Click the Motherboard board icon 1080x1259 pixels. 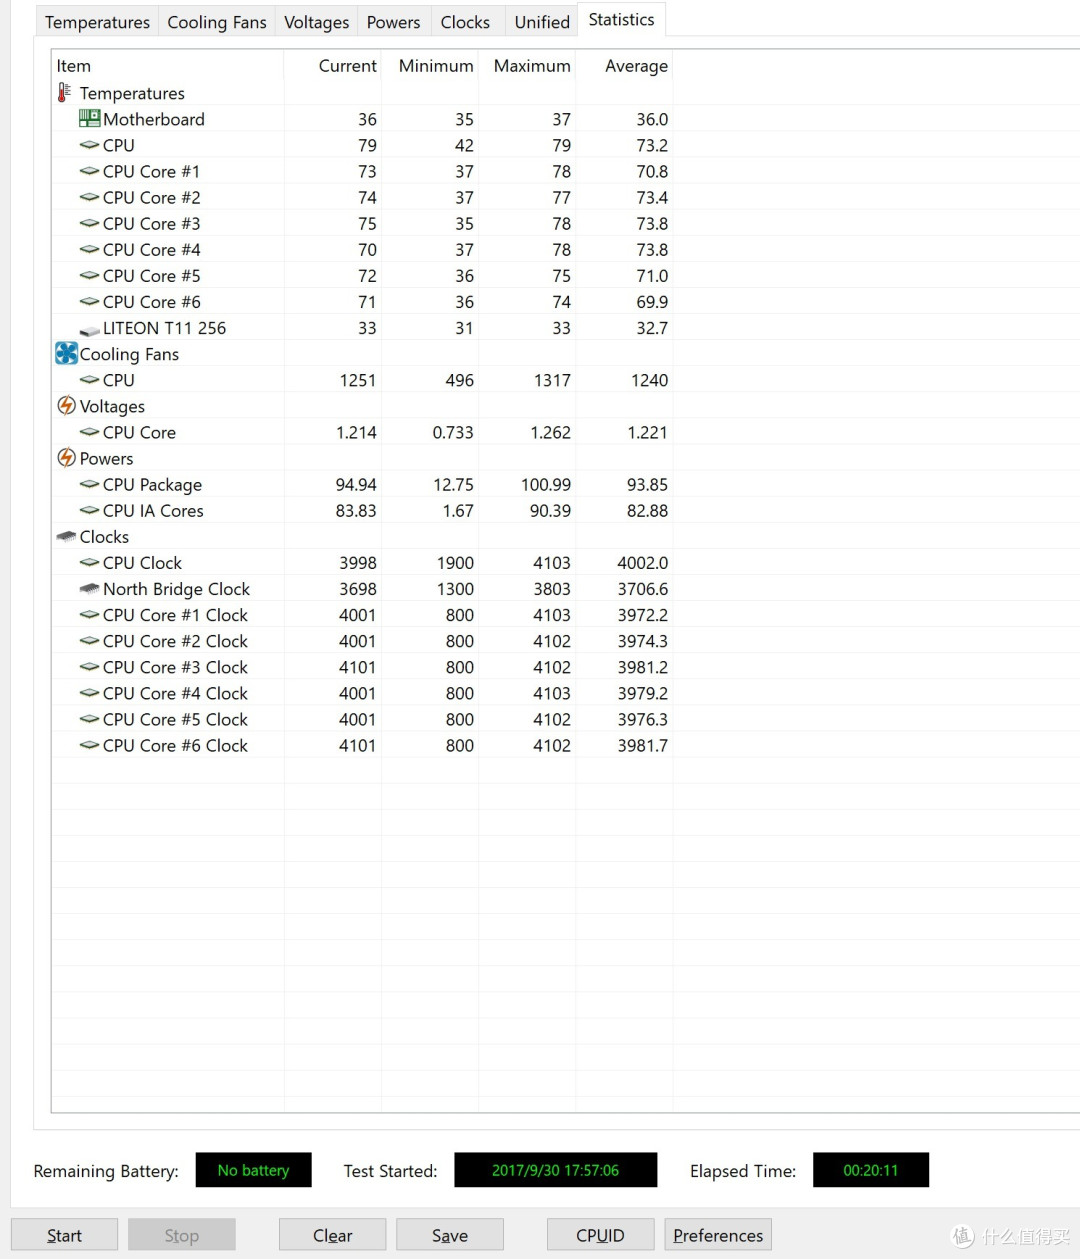(89, 118)
